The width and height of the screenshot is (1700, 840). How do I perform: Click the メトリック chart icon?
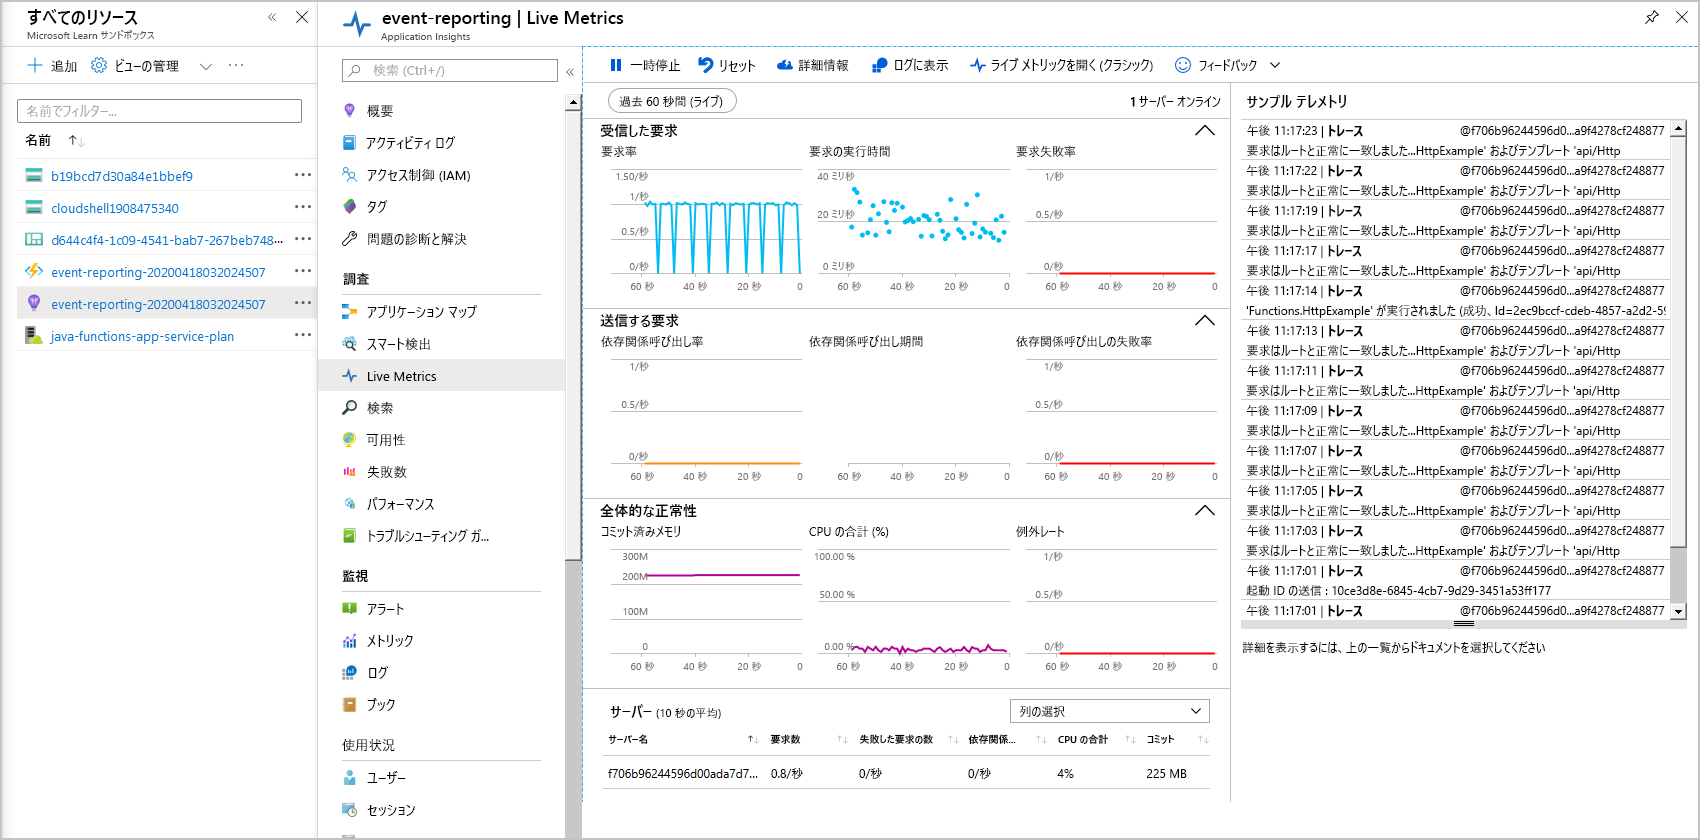(349, 641)
